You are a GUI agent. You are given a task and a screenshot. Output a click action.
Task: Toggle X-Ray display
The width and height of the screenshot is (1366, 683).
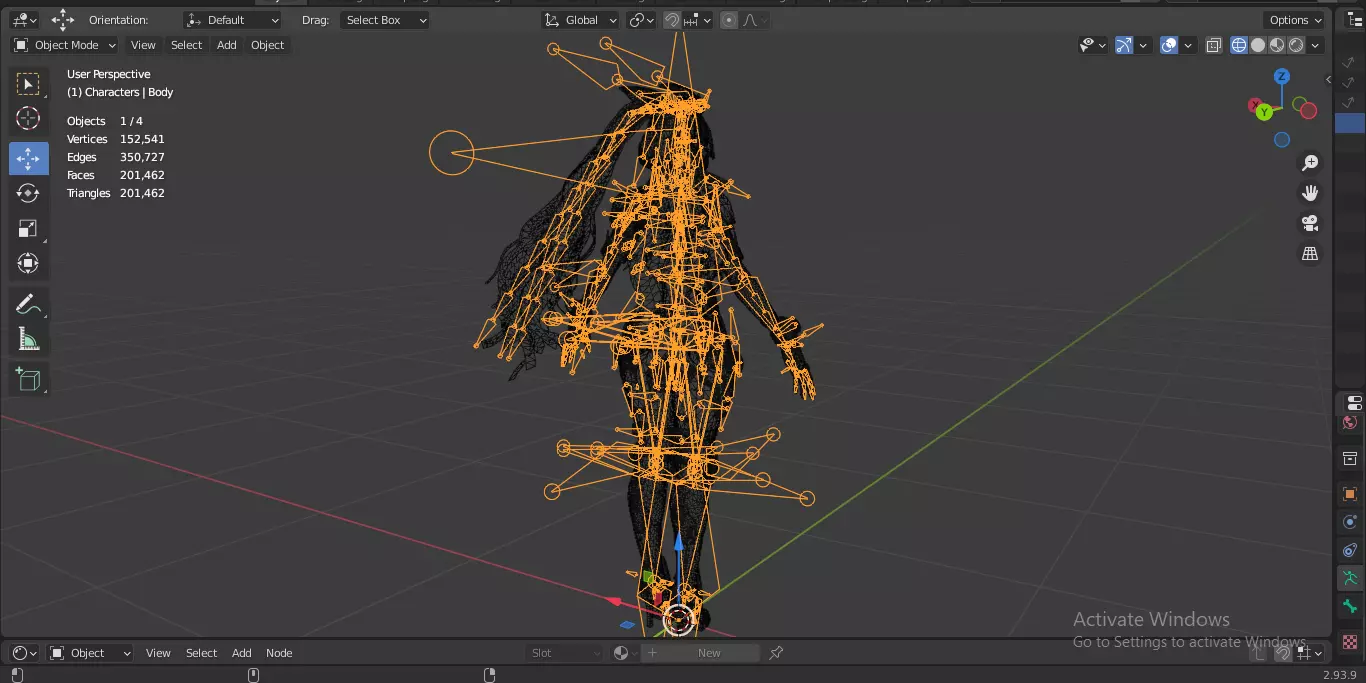click(1214, 45)
